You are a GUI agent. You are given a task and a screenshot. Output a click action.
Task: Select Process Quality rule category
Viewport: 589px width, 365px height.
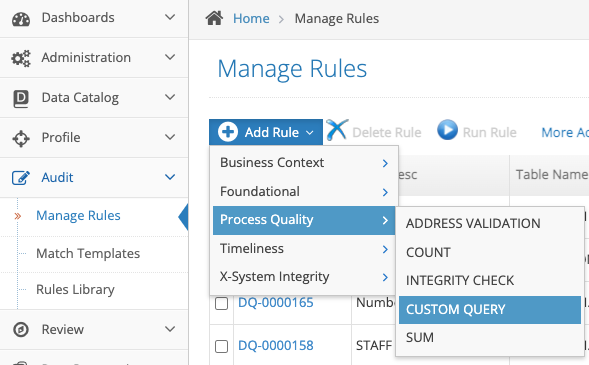pos(304,220)
